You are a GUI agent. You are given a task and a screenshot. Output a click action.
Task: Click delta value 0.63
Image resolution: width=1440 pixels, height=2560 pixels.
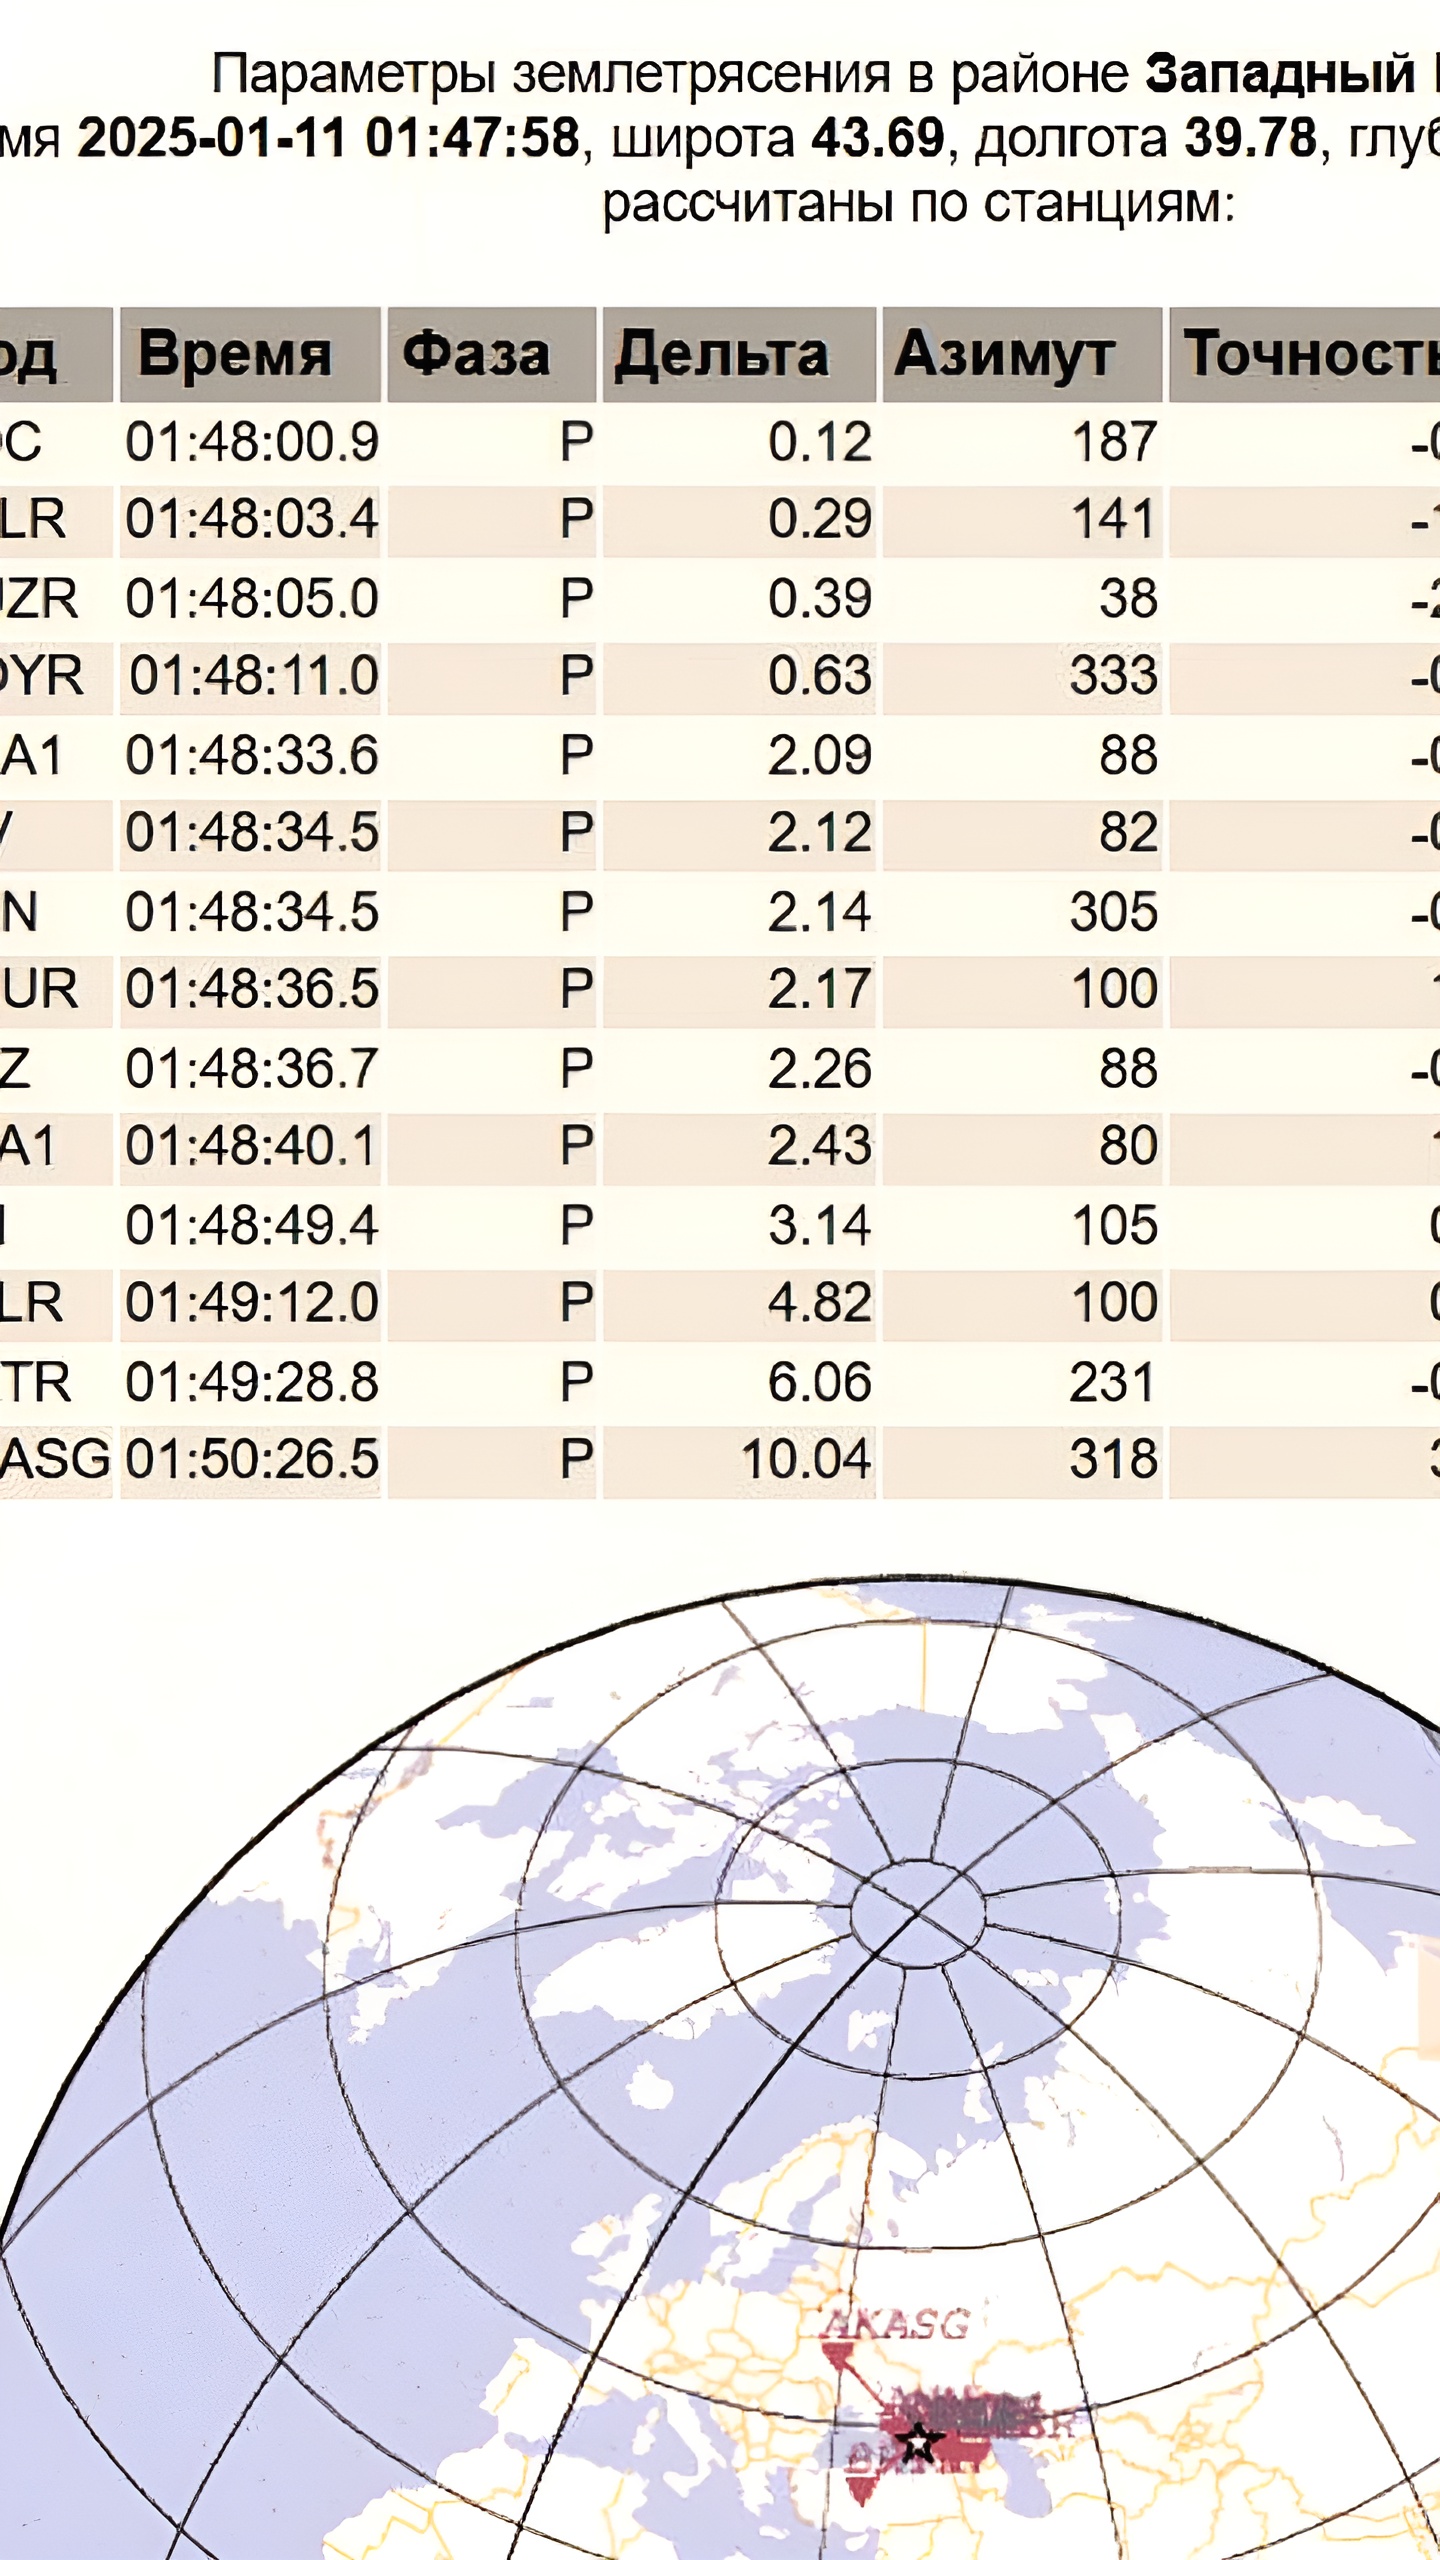pyautogui.click(x=820, y=676)
